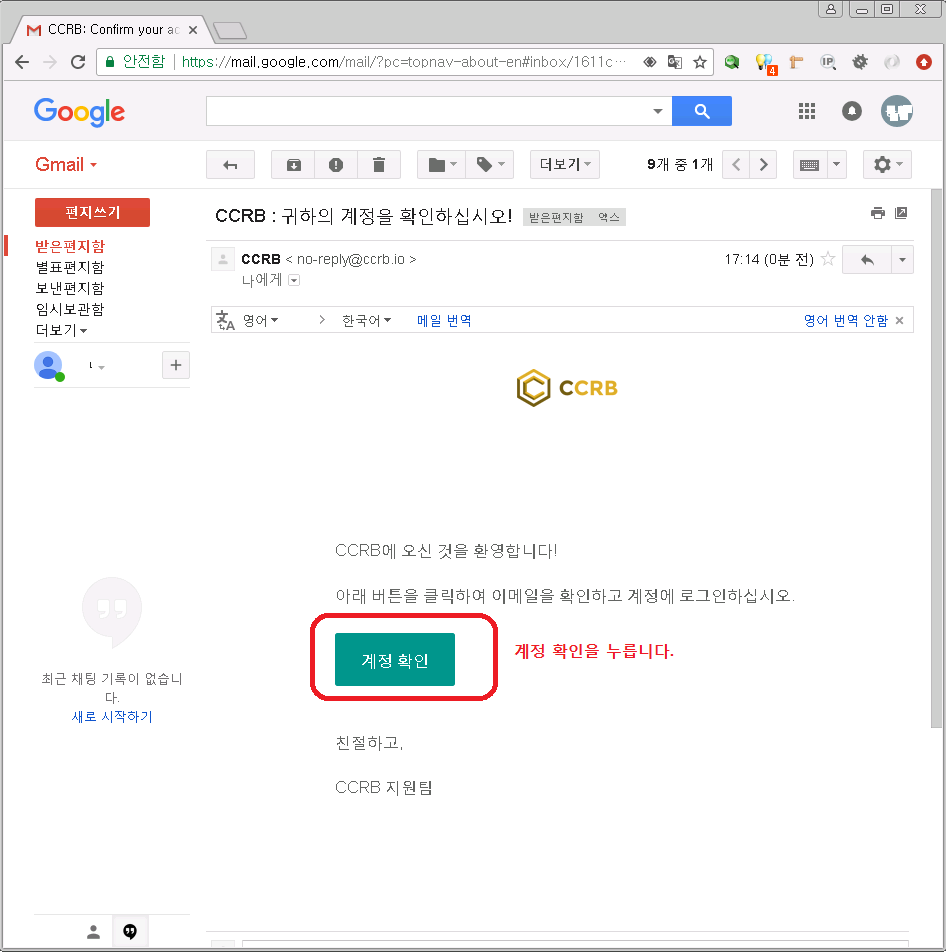Open the settings gear dropdown
This screenshot has width=946, height=952.
(x=887, y=165)
